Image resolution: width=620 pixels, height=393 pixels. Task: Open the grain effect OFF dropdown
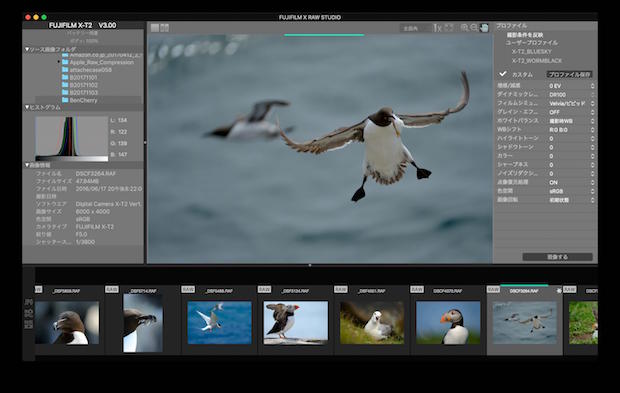pos(571,112)
